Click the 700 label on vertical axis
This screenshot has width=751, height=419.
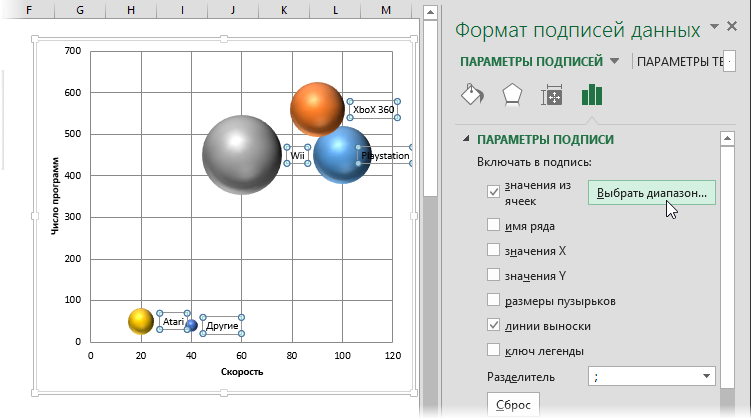click(73, 50)
